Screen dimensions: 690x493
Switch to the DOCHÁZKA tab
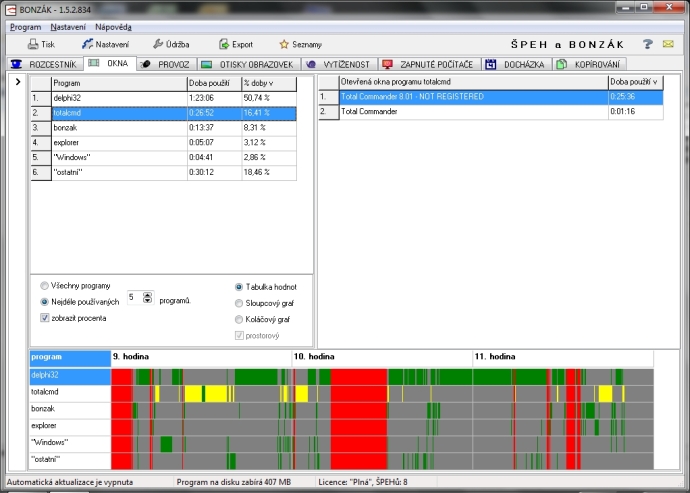517,64
